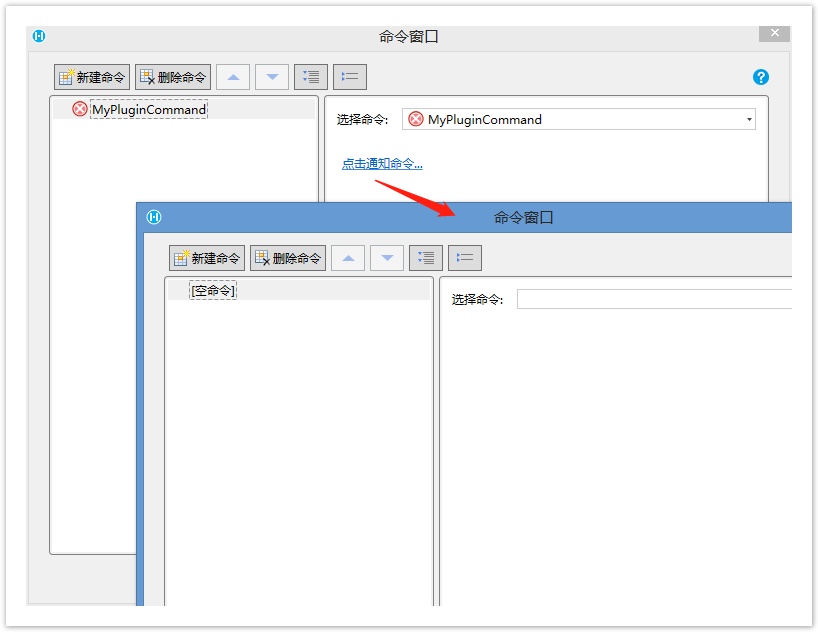Move command down in back window toolbar
The width and height of the screenshot is (818, 632).
click(x=272, y=77)
